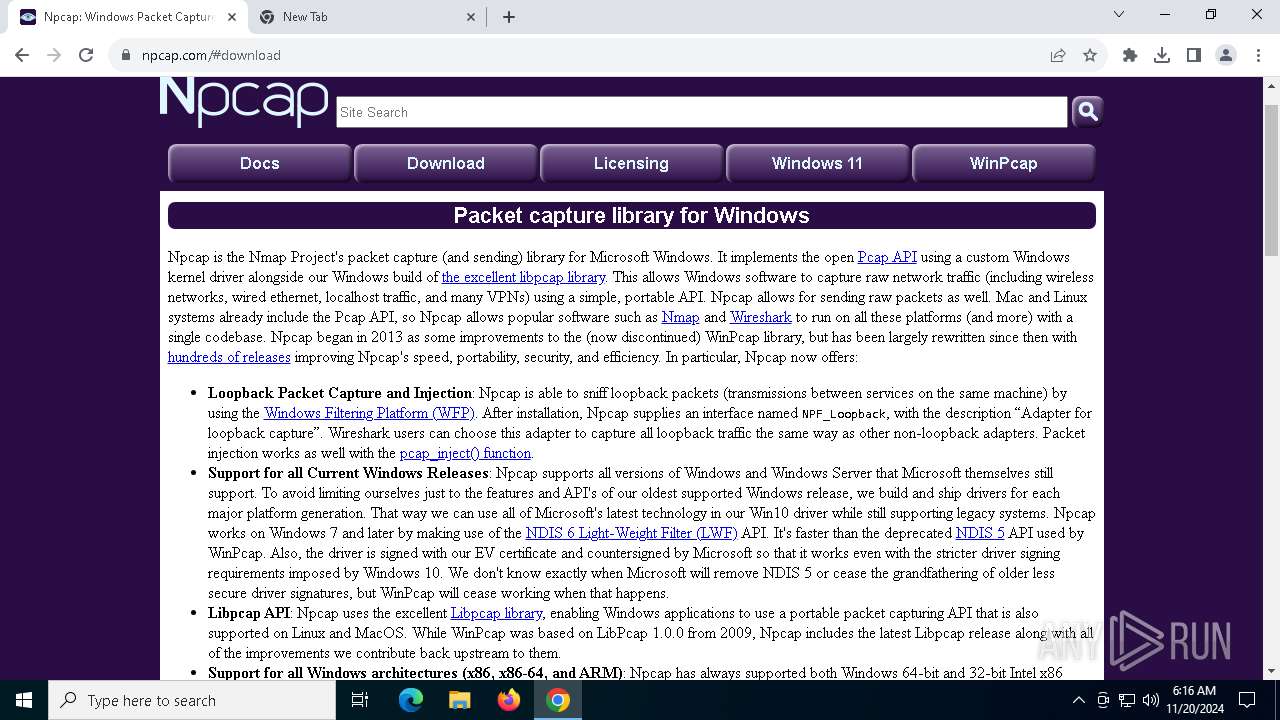This screenshot has height=720, width=1280.
Task: Click the Loopback Packet Capture and Injection text
Action: point(340,393)
